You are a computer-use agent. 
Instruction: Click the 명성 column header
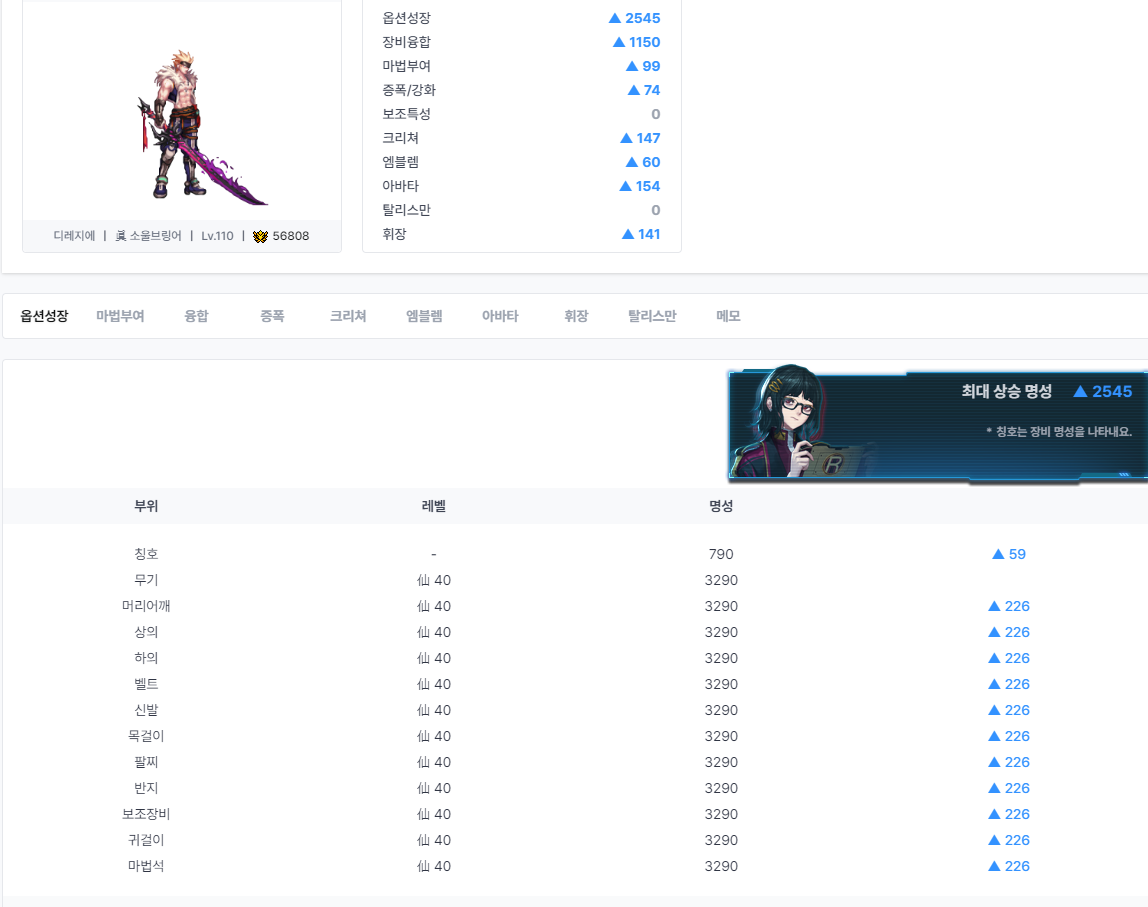click(x=721, y=506)
